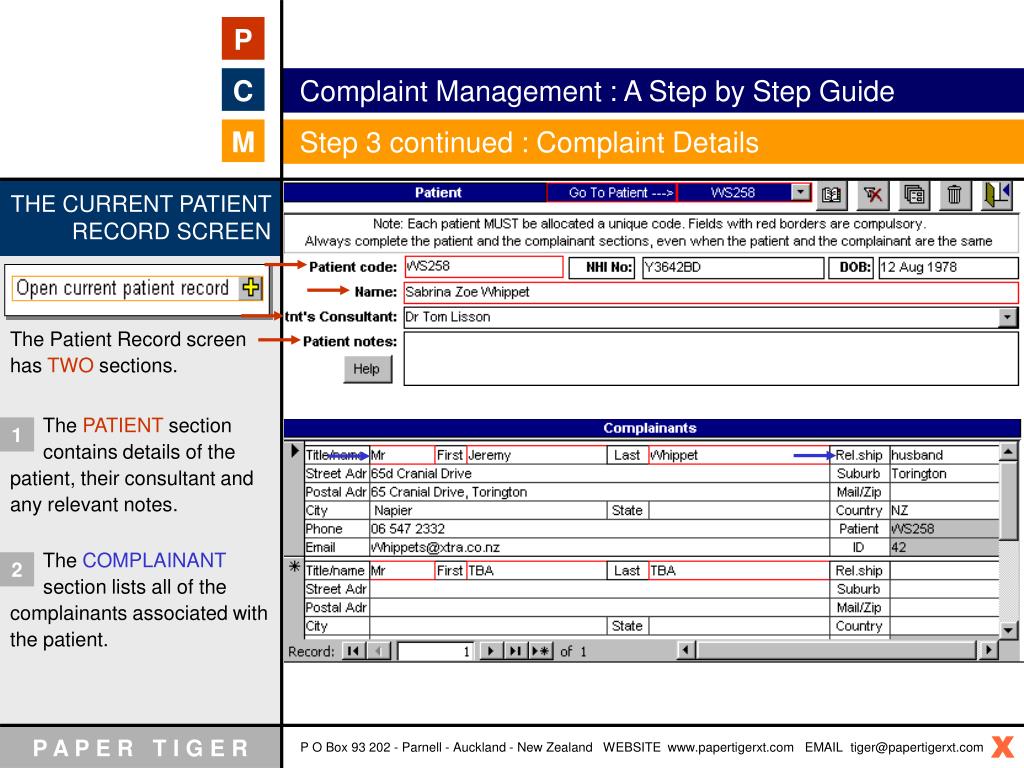Viewport: 1024px width, 768px height.
Task: Click the trash can delete icon
Action: pos(954,195)
